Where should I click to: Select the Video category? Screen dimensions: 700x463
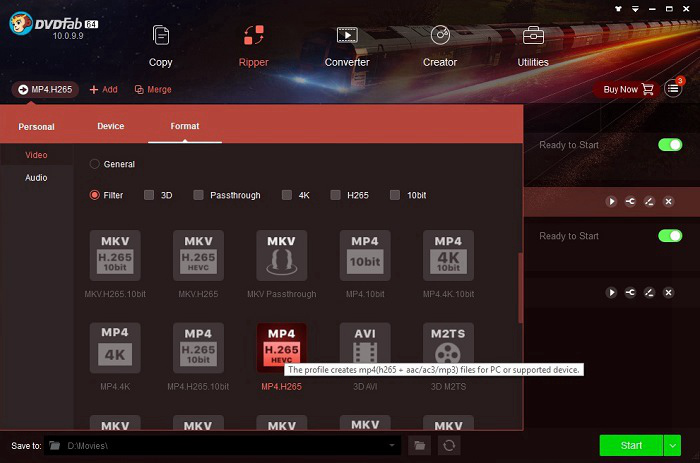(x=36, y=155)
